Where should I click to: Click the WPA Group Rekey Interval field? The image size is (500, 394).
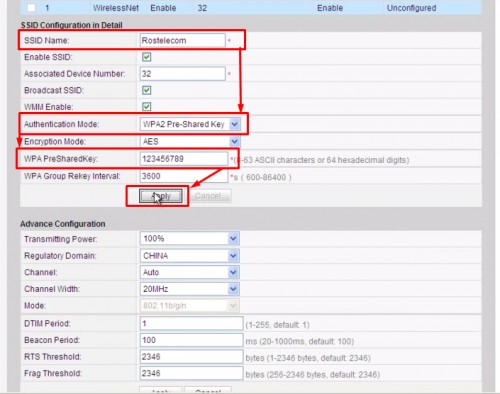184,176
